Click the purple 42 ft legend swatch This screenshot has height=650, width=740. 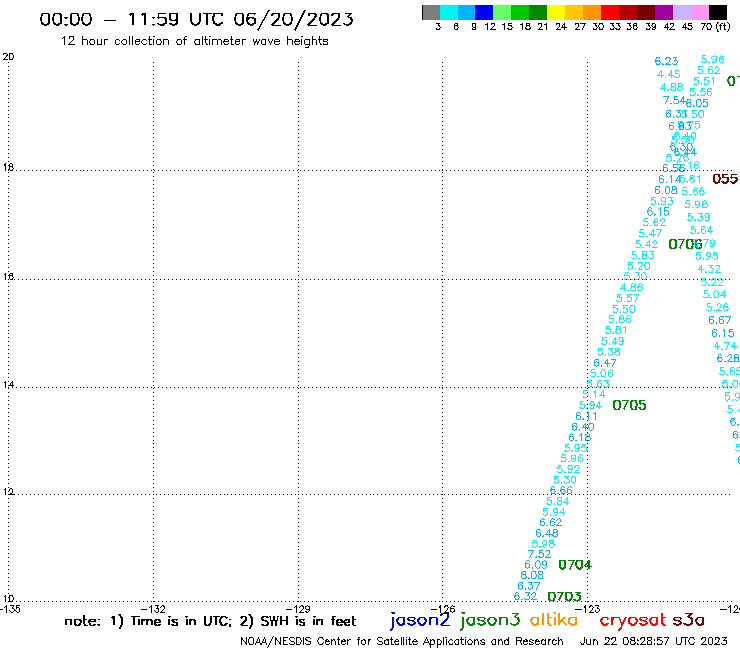(x=664, y=12)
